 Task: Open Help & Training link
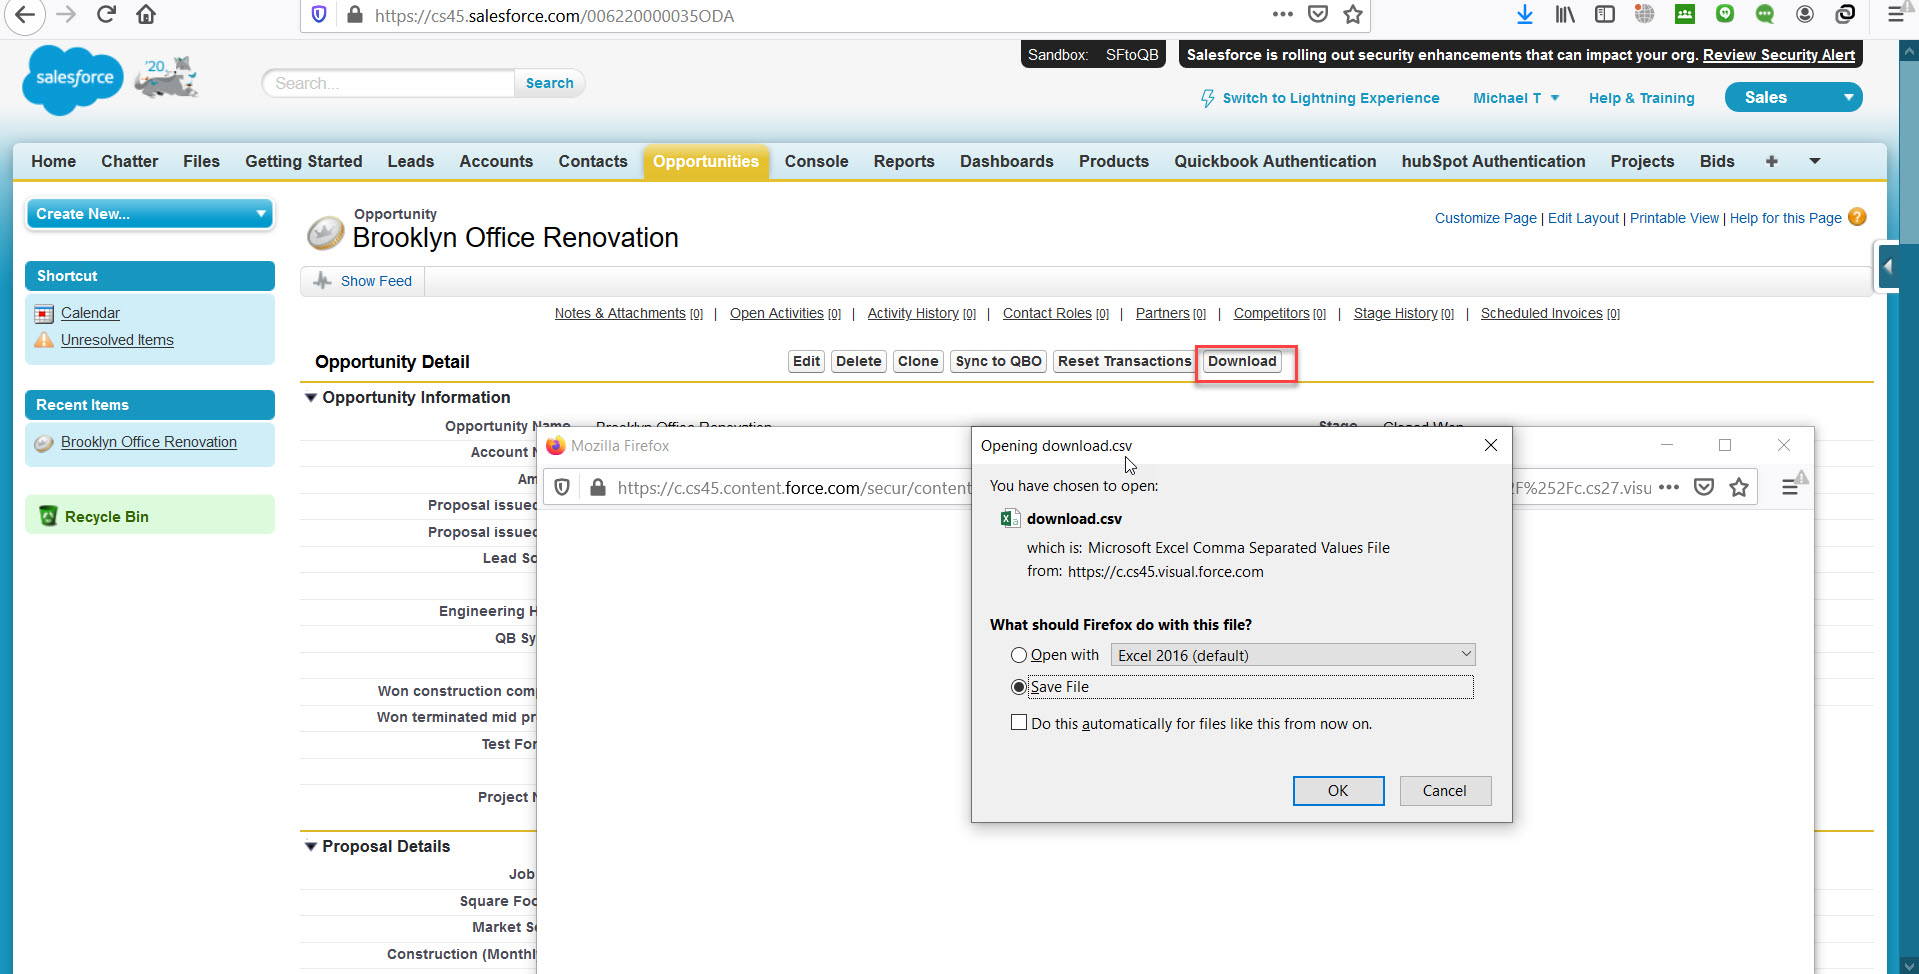tap(1641, 98)
